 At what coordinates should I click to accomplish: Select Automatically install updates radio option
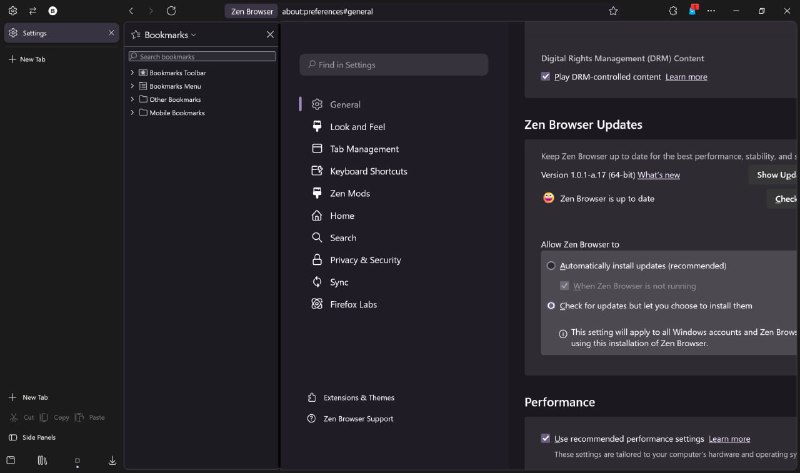pos(551,266)
